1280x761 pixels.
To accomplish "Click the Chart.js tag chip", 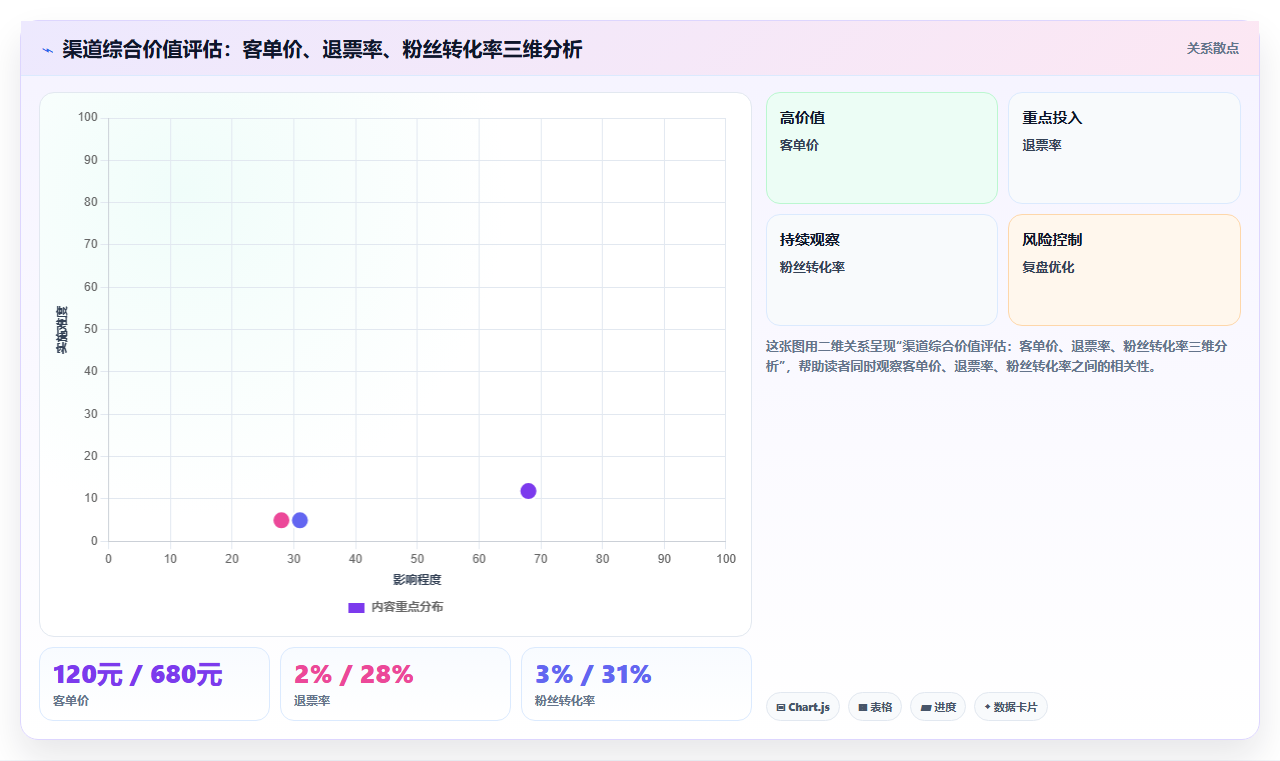I will [x=803, y=707].
